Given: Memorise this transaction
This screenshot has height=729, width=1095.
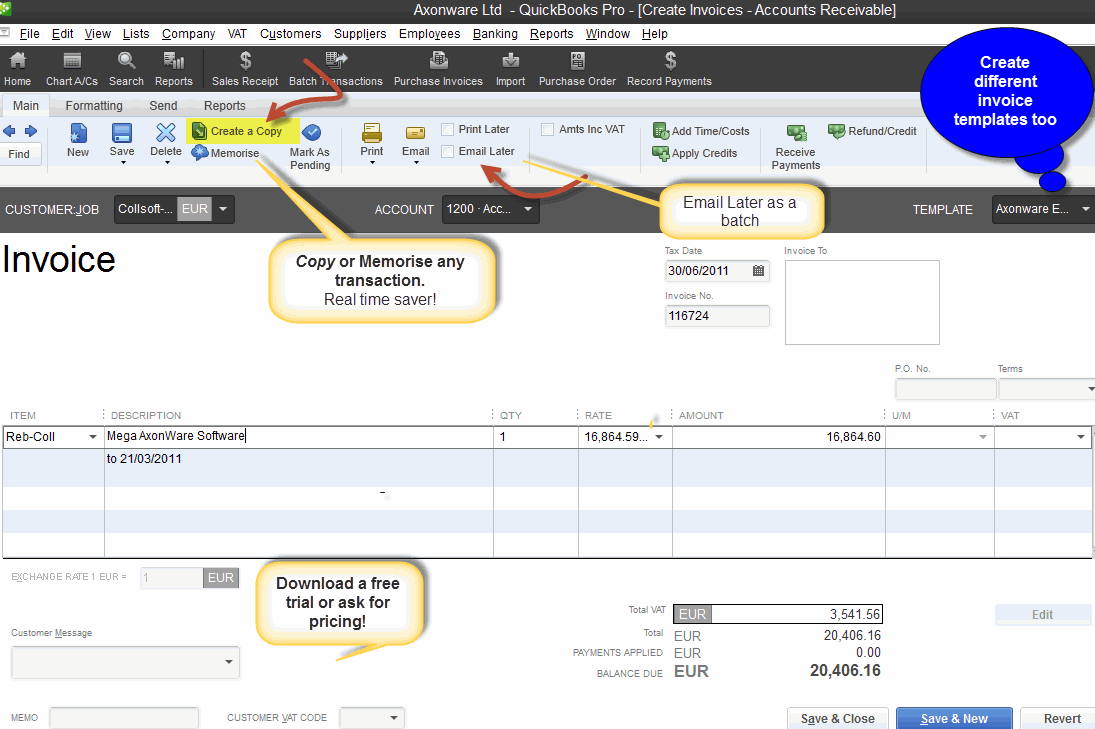Looking at the screenshot, I should (x=226, y=153).
